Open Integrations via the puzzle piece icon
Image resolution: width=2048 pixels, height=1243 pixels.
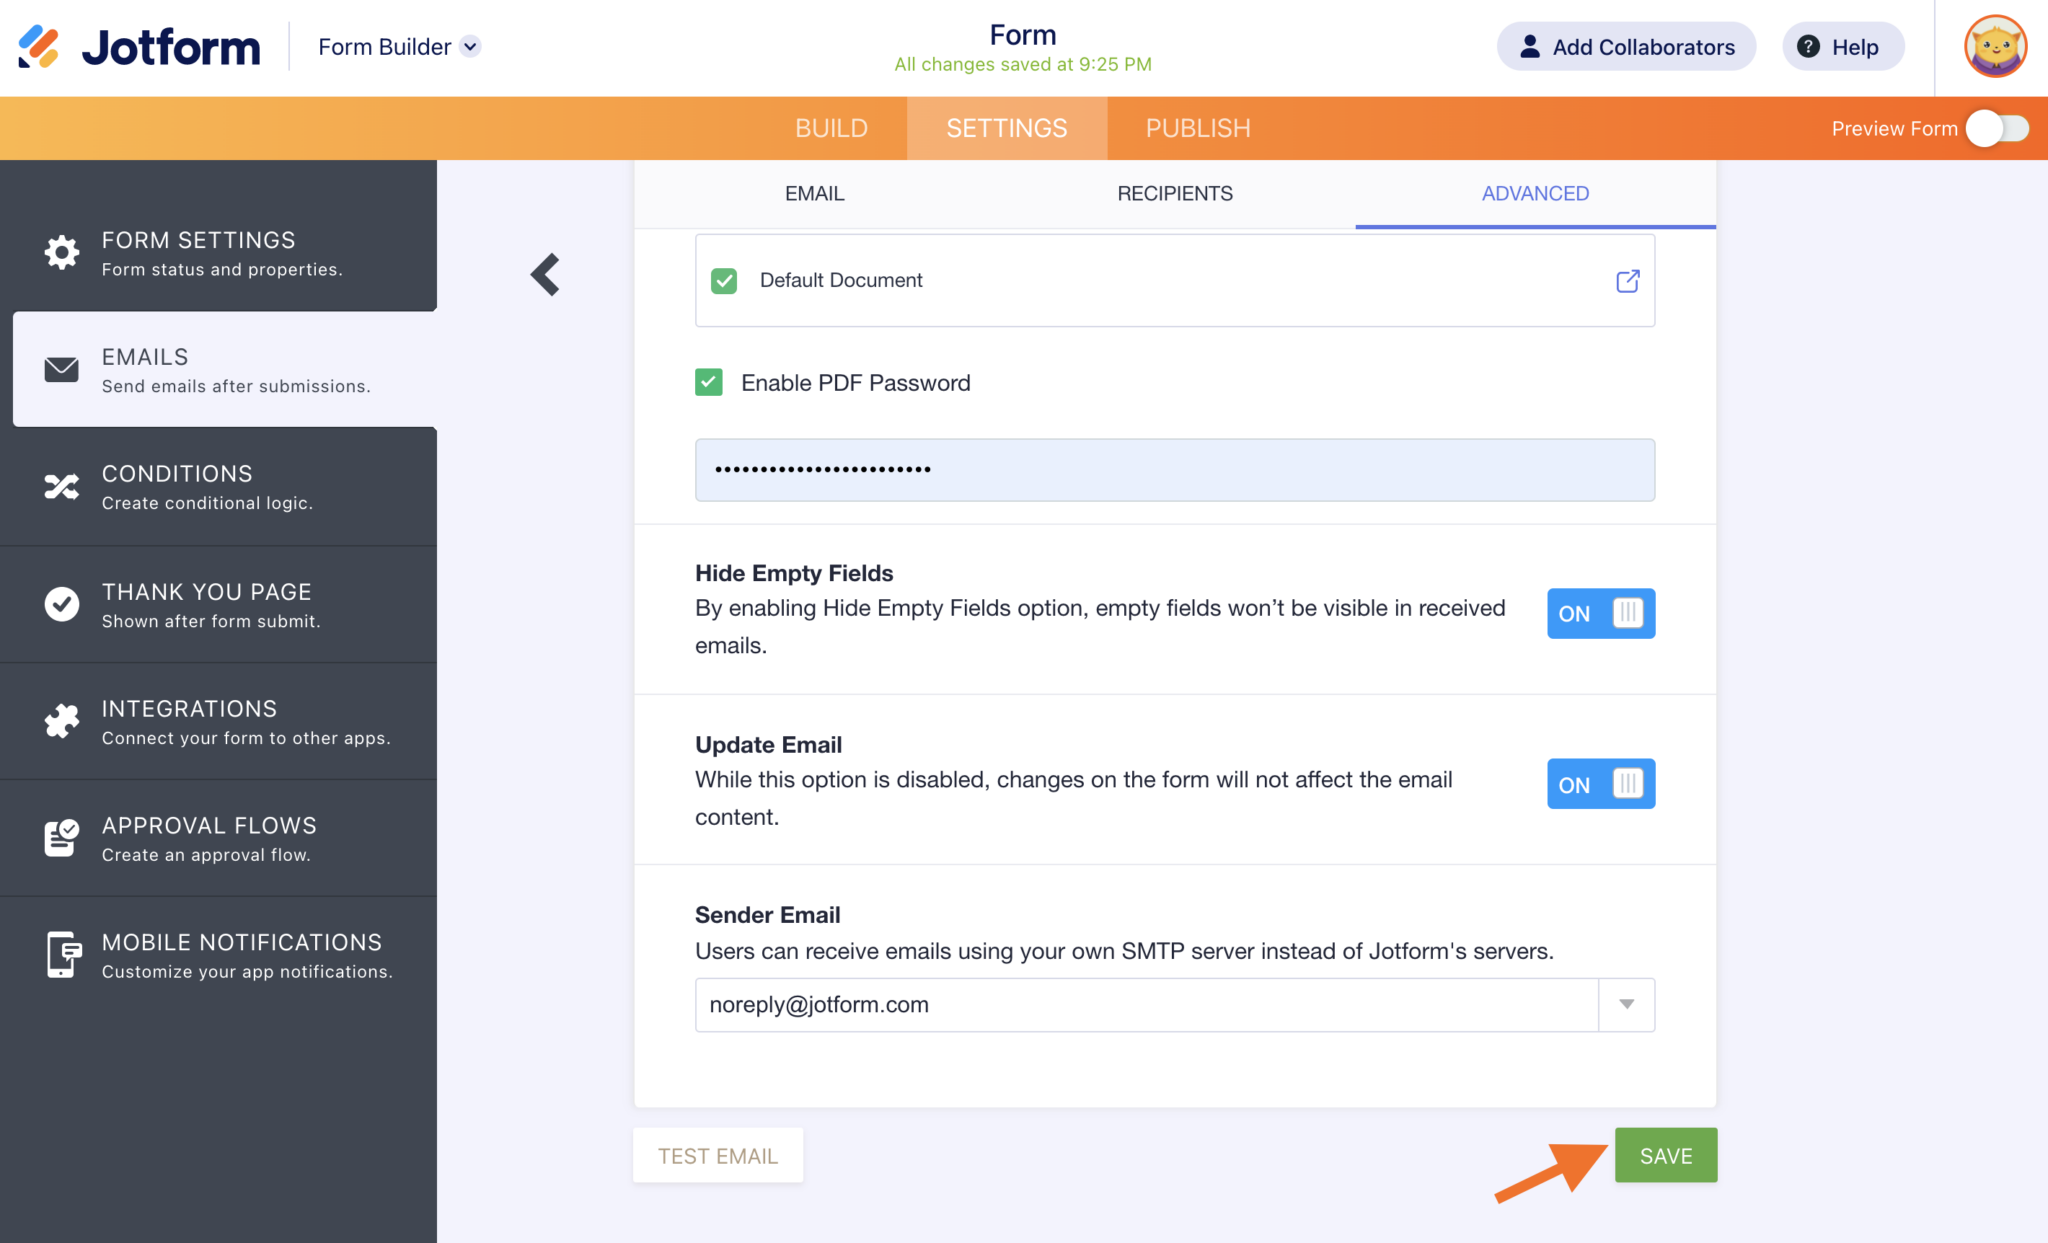click(x=61, y=721)
